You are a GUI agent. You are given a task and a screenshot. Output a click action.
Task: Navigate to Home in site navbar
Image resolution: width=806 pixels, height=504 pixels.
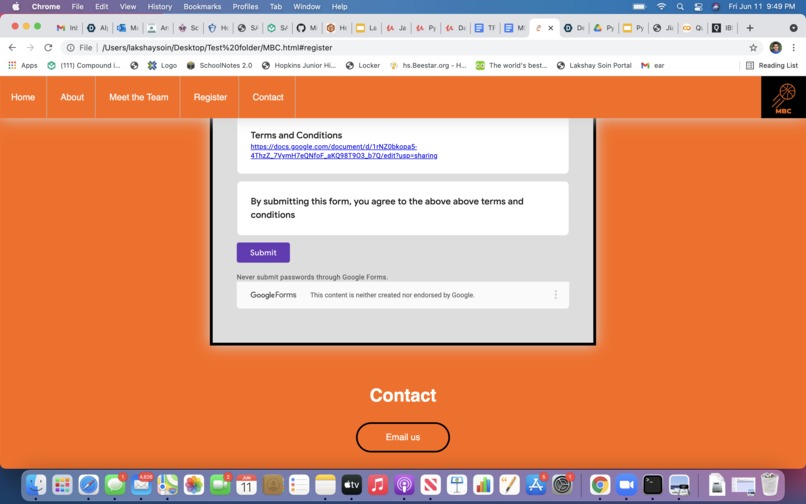23,97
